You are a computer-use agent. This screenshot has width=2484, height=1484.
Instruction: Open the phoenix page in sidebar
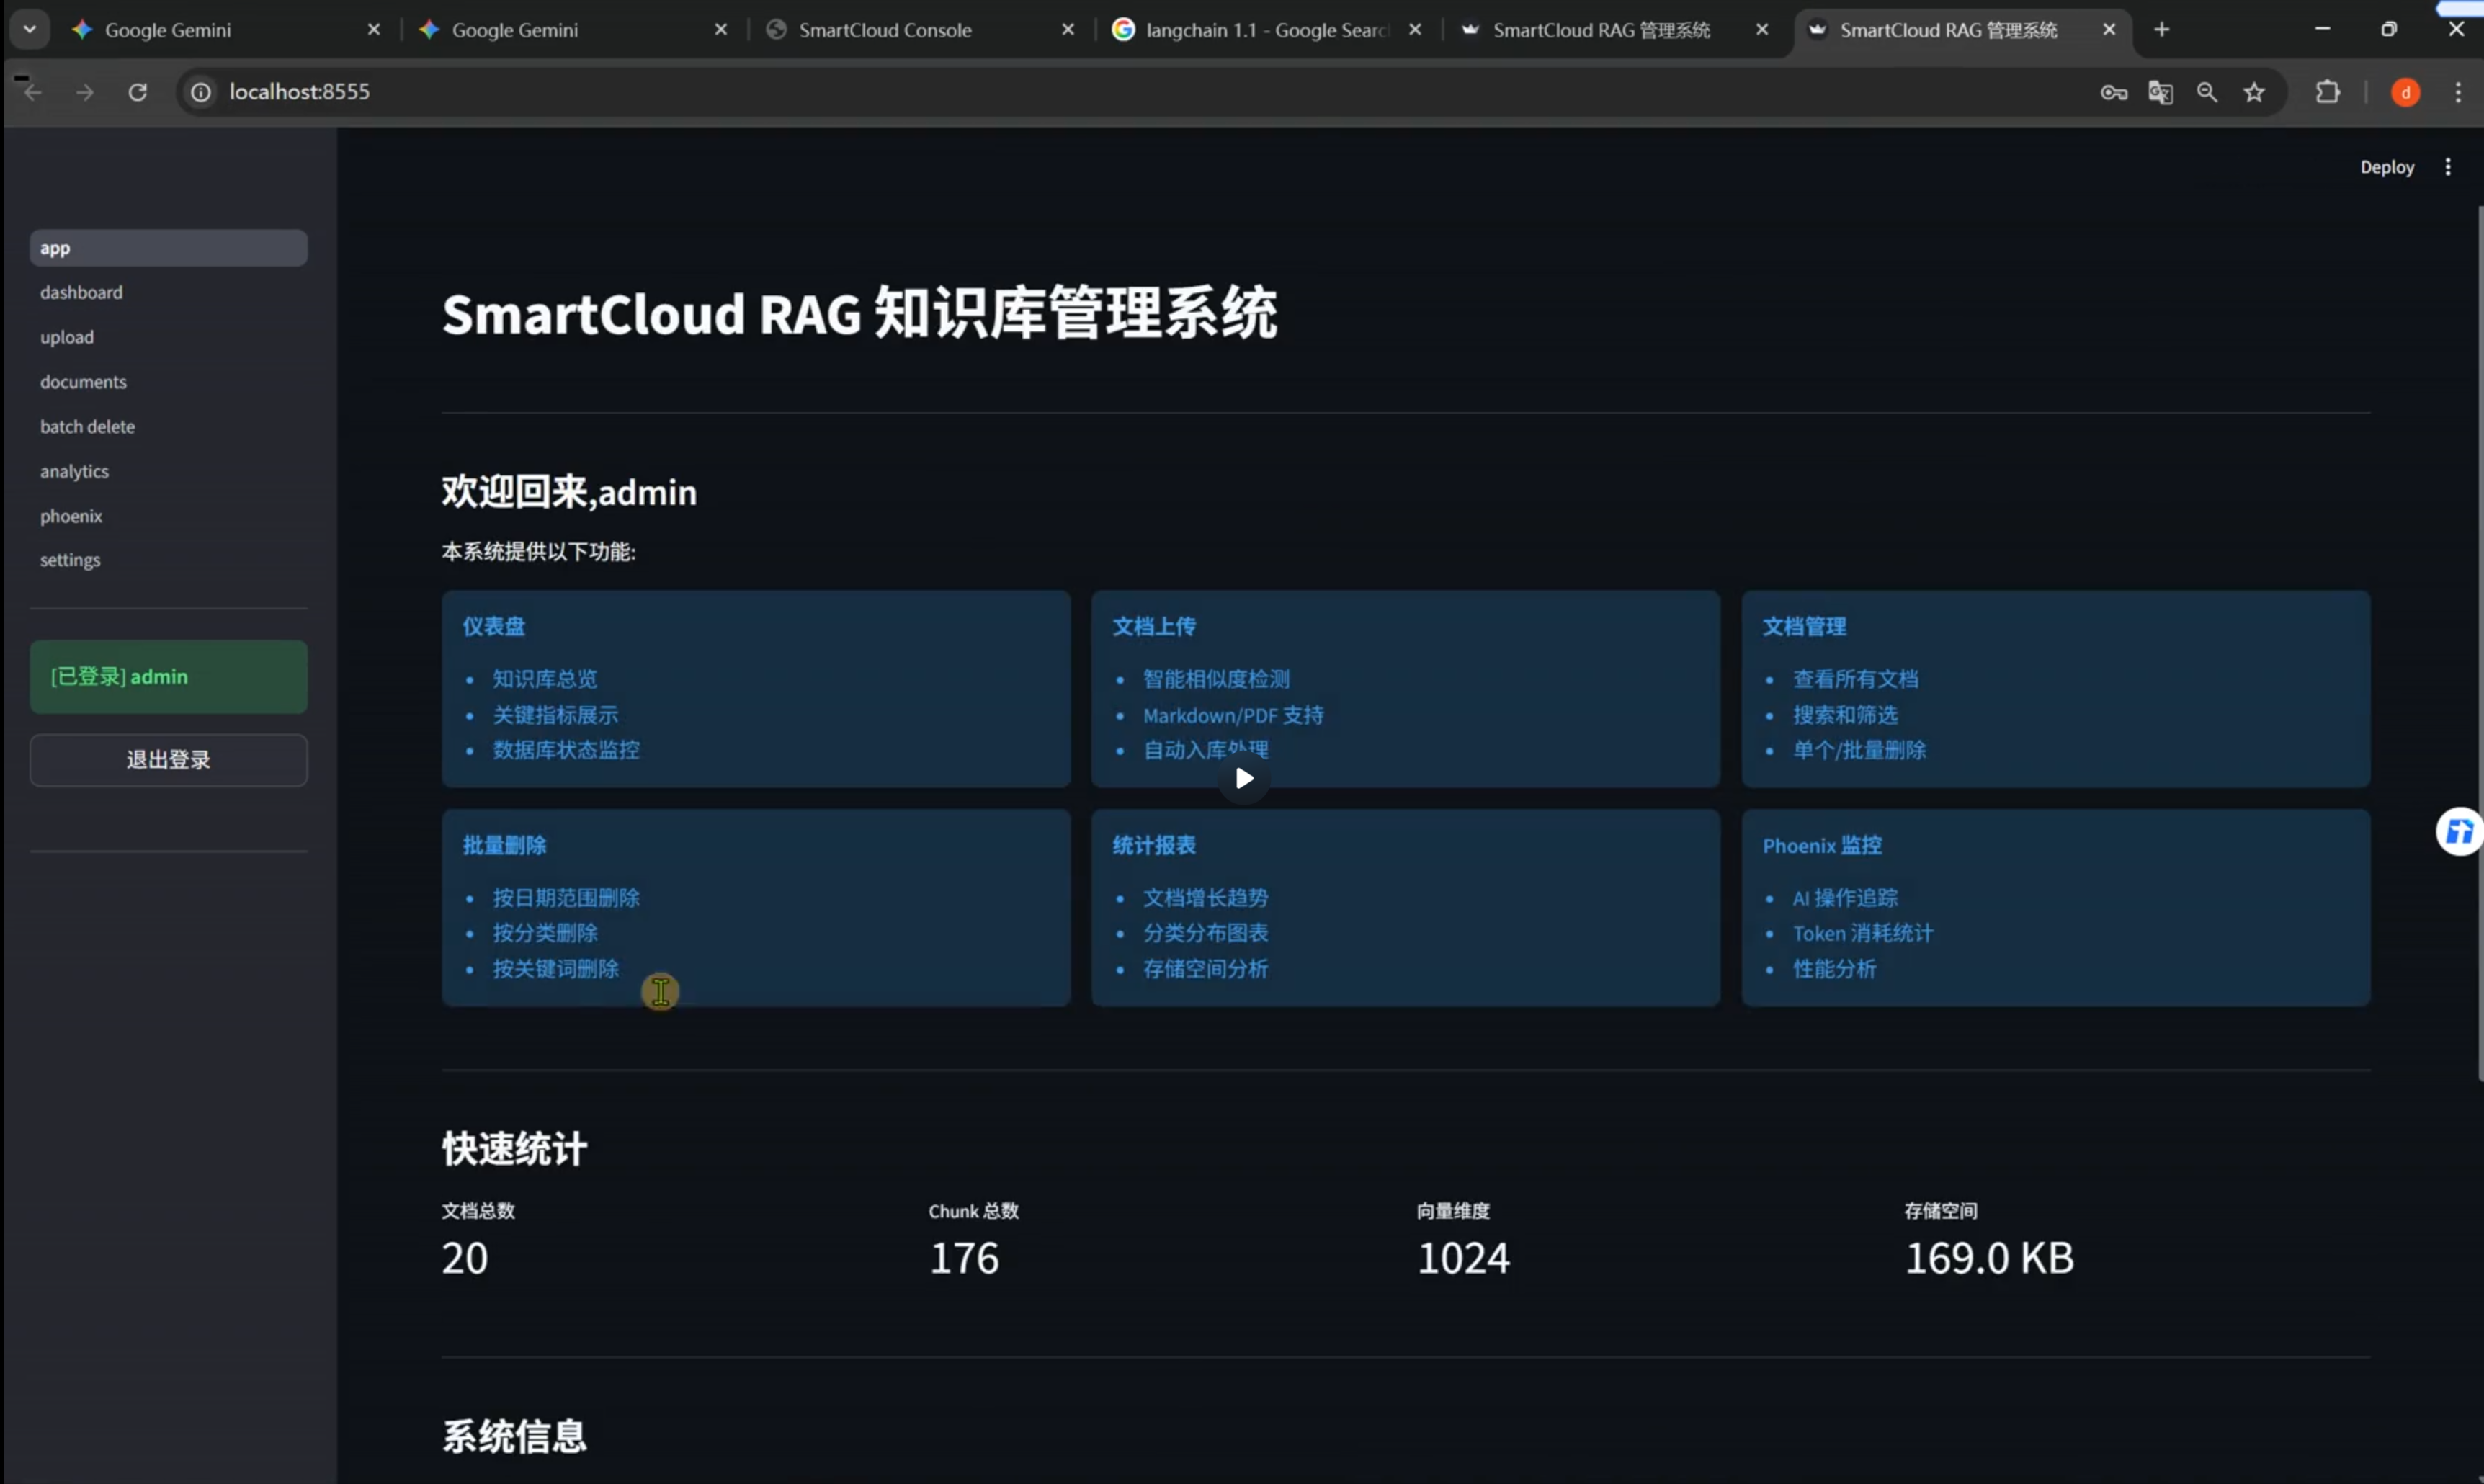(168, 516)
